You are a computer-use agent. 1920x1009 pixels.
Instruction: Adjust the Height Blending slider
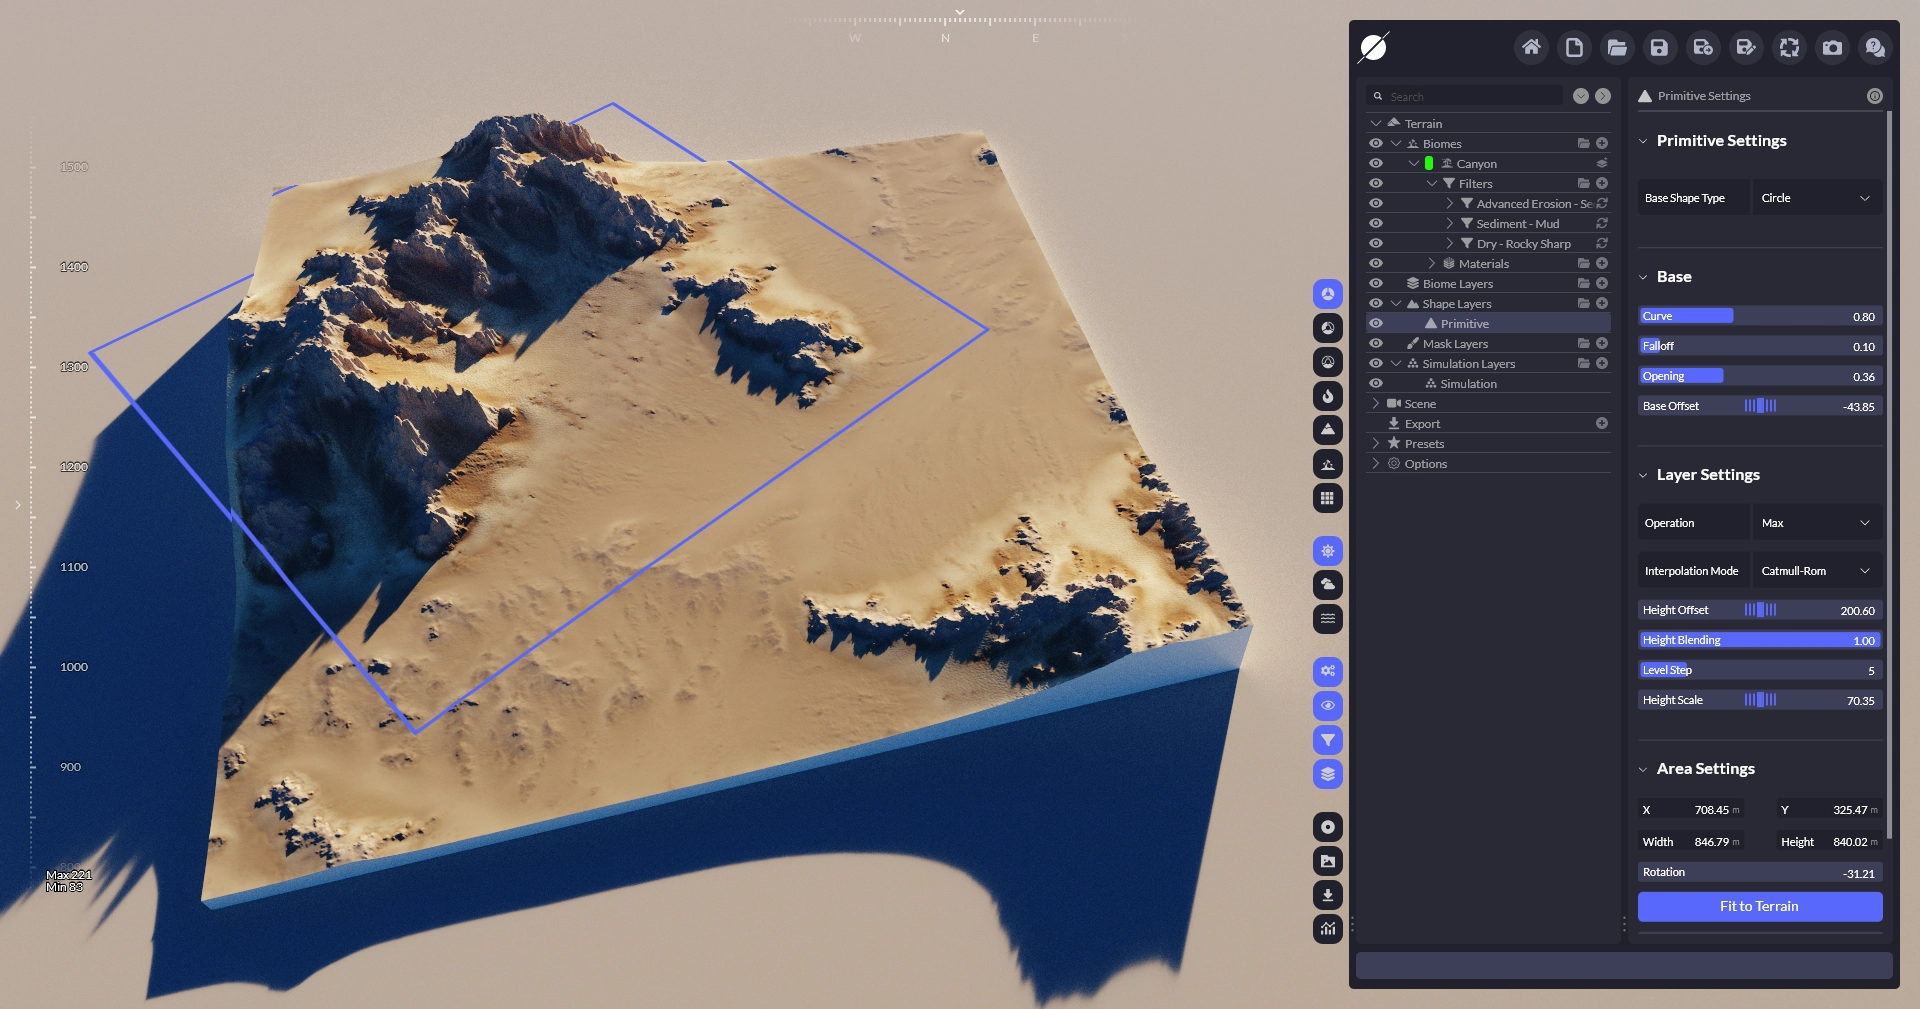coord(1759,640)
